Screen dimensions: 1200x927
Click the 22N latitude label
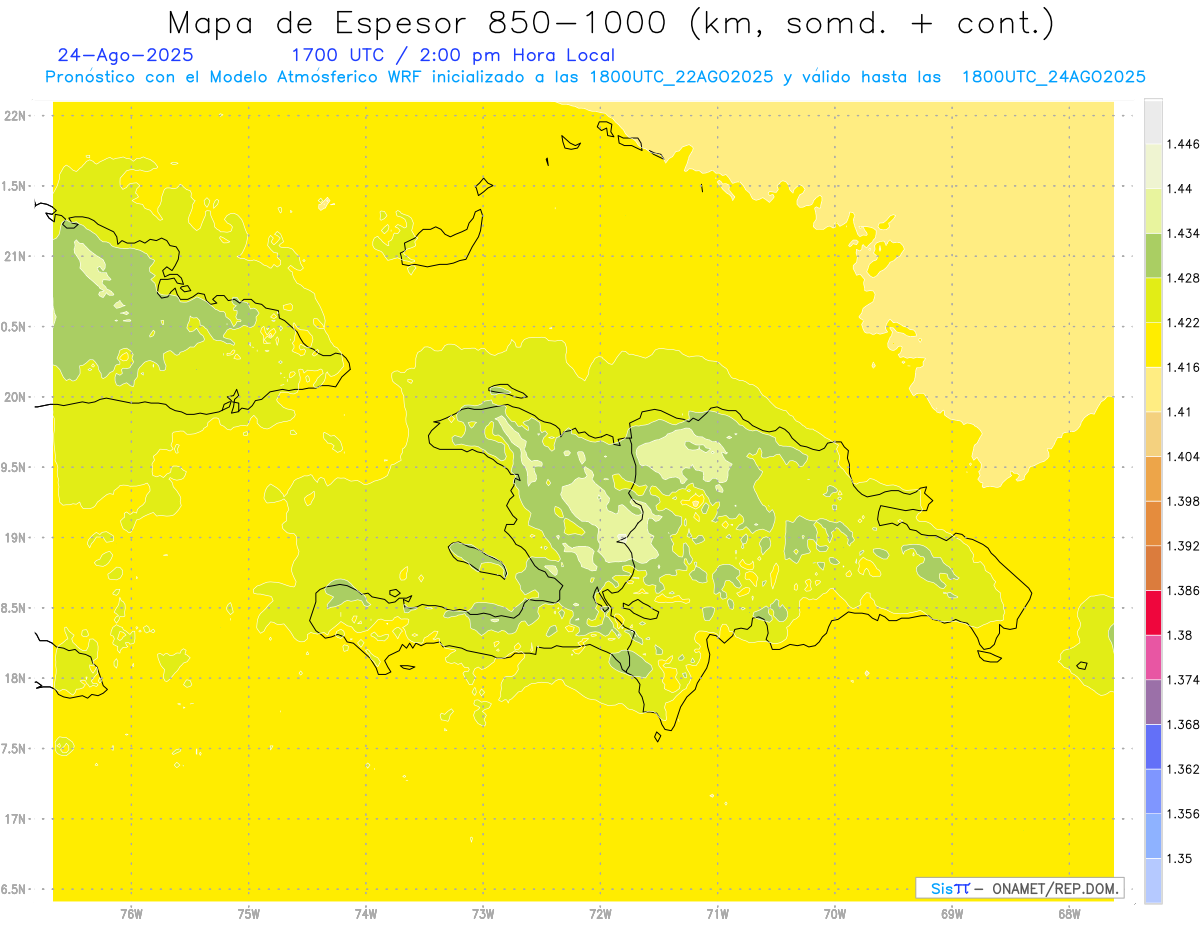[x=15, y=116]
